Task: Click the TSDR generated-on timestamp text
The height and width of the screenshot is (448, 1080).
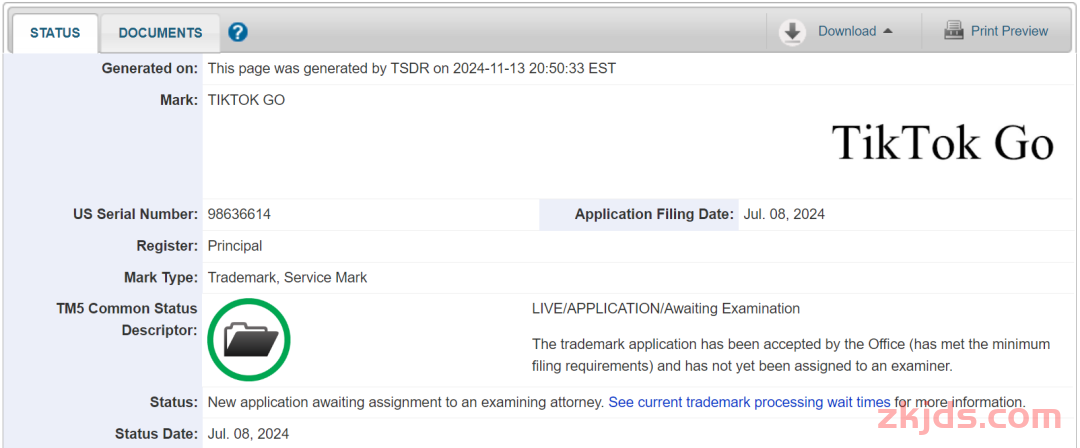Action: click(412, 68)
